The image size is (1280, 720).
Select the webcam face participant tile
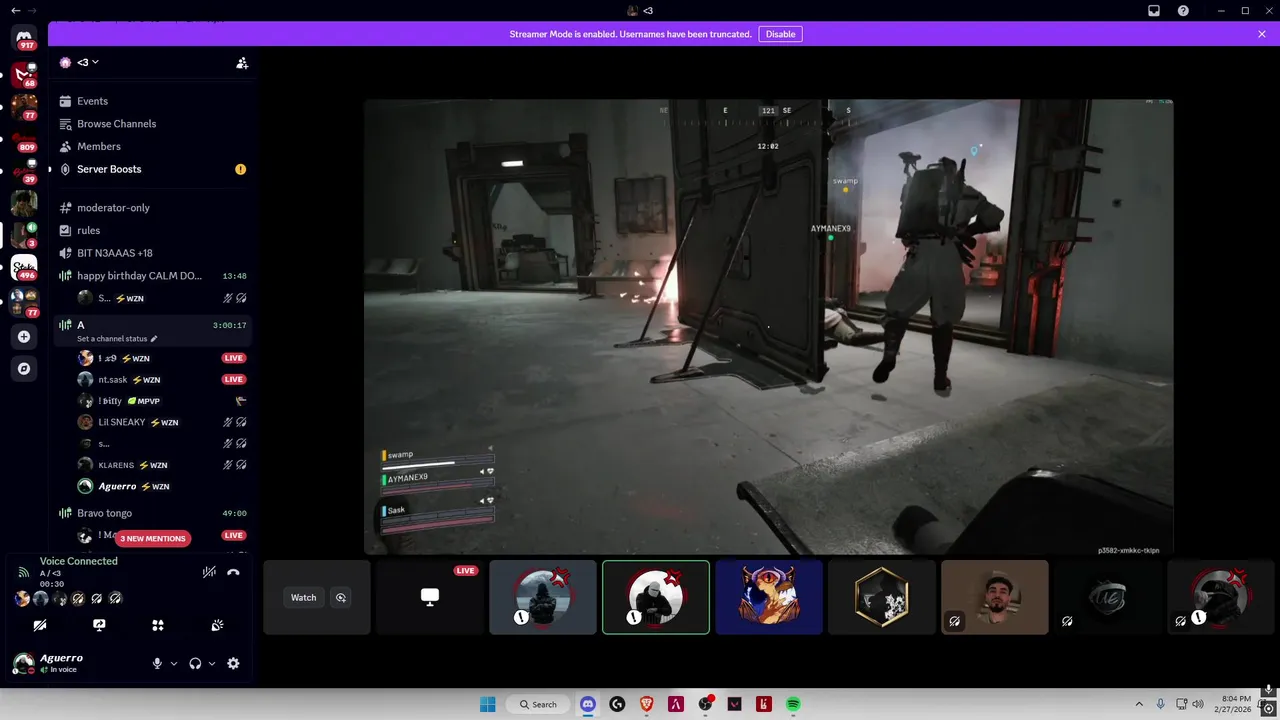[995, 597]
